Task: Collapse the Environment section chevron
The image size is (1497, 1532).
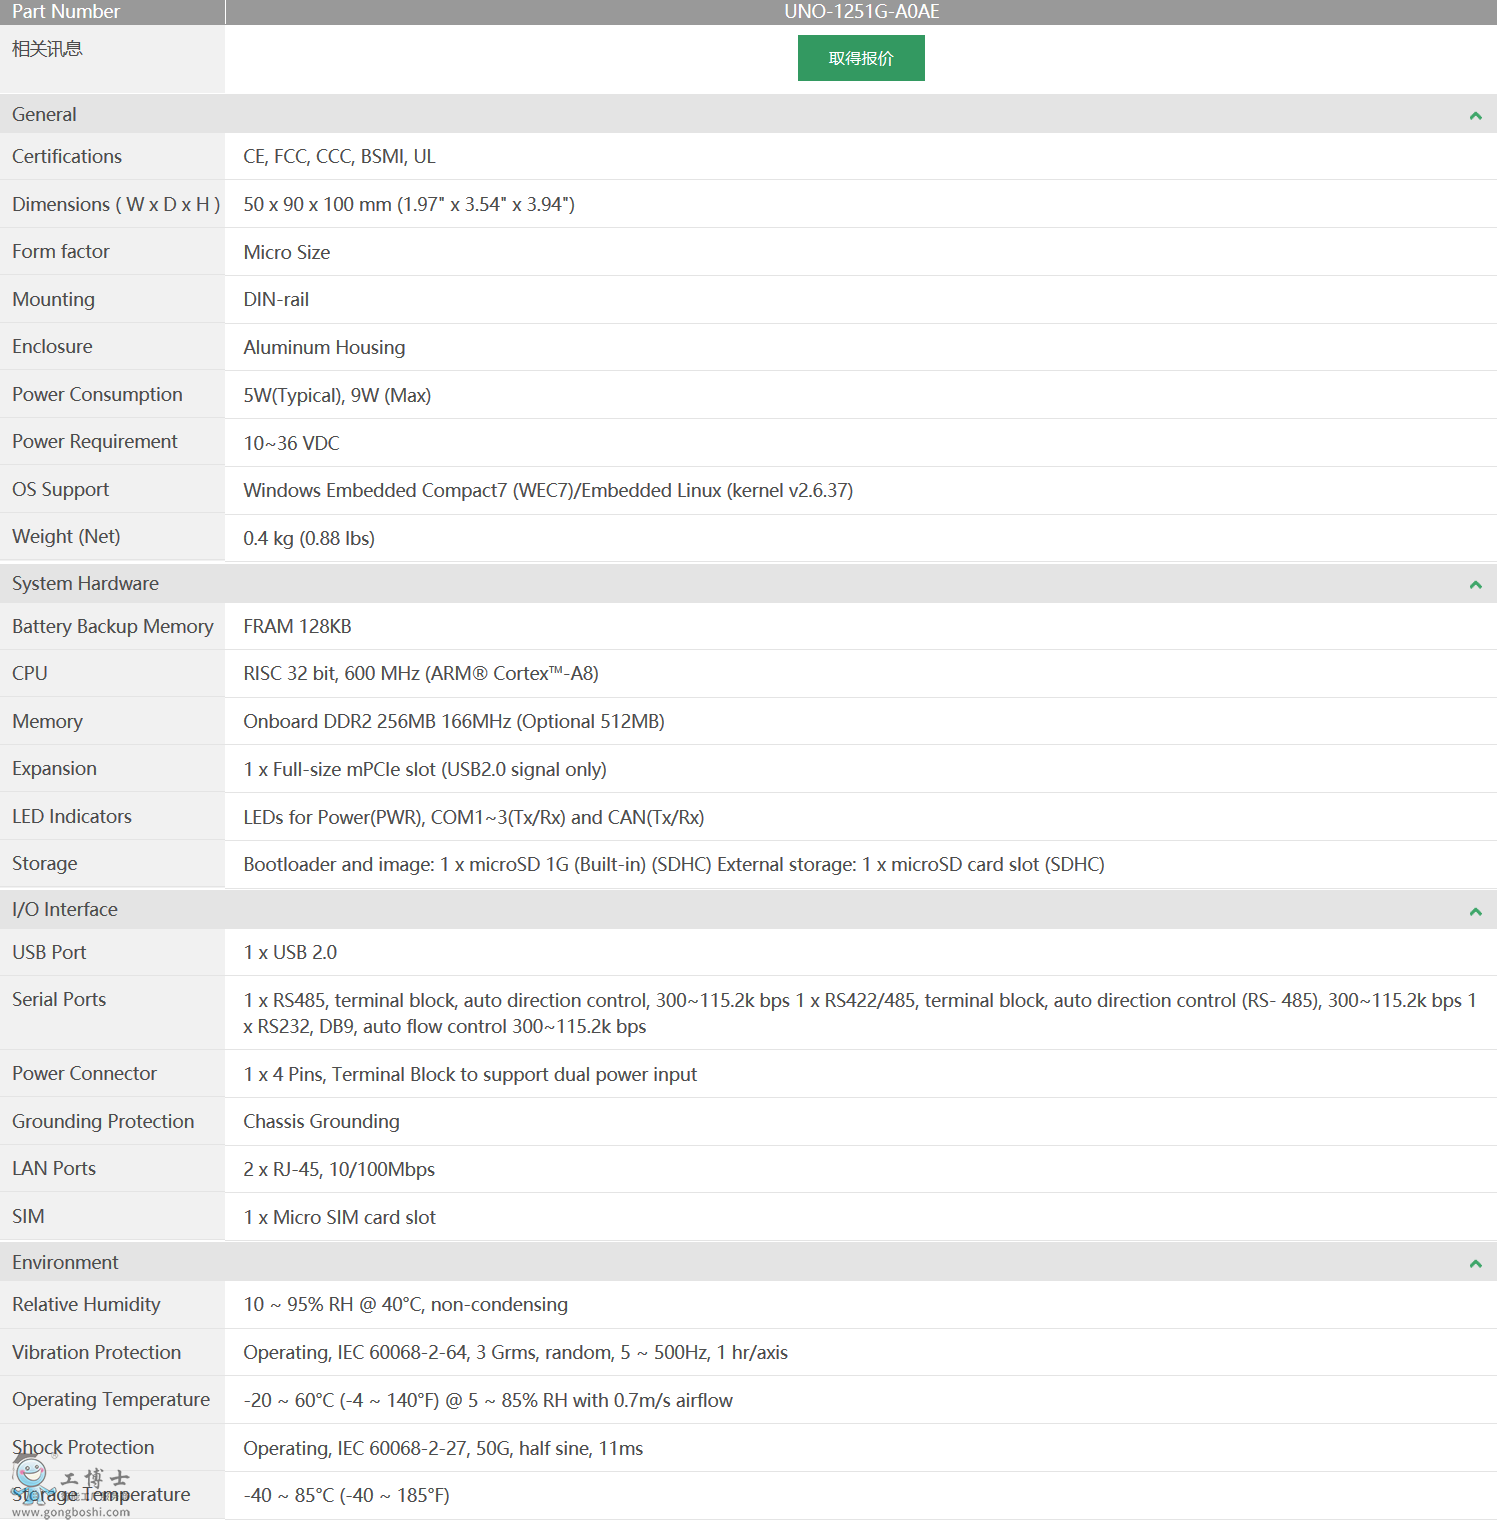Action: (x=1475, y=1264)
